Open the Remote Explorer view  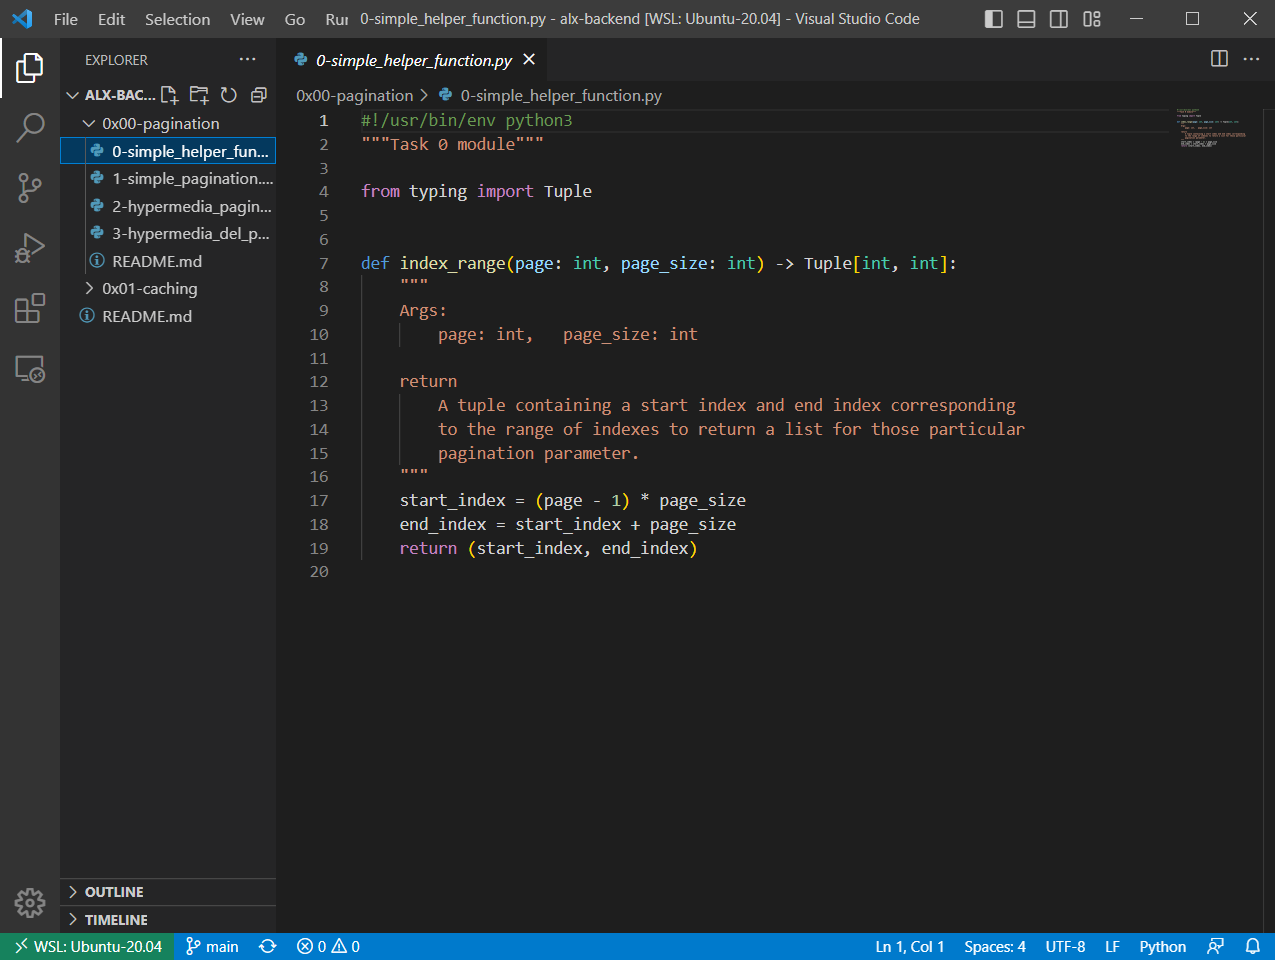click(x=30, y=369)
